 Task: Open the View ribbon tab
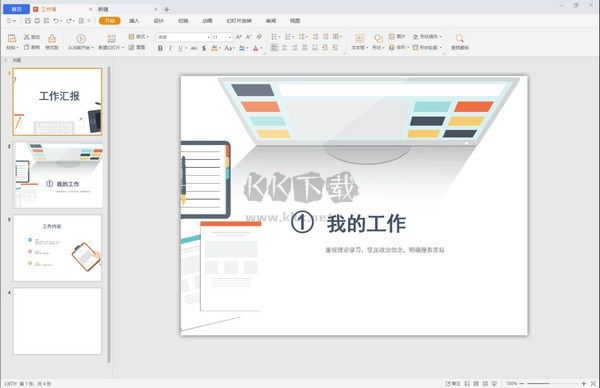295,21
